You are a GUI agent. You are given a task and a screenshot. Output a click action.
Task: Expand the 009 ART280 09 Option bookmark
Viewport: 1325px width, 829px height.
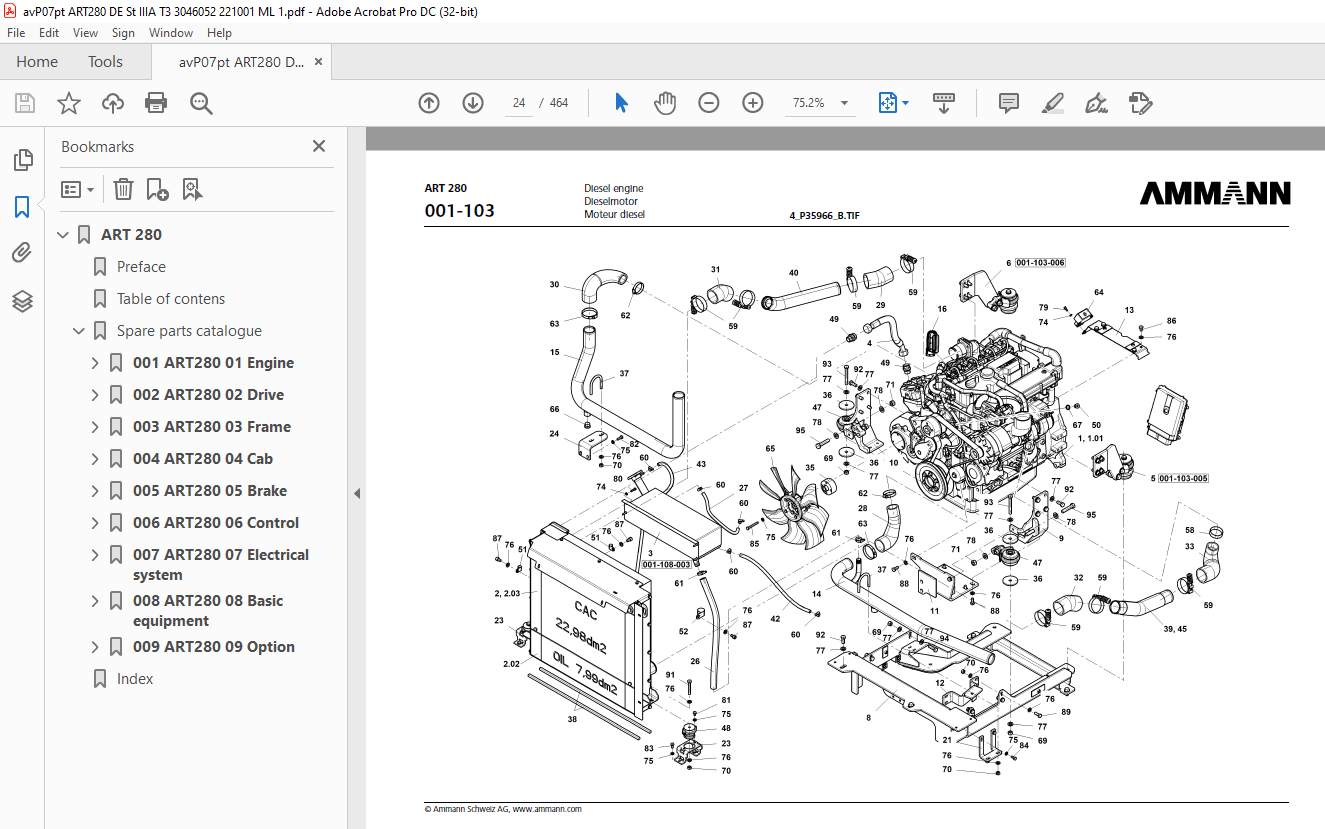pyautogui.click(x=95, y=647)
